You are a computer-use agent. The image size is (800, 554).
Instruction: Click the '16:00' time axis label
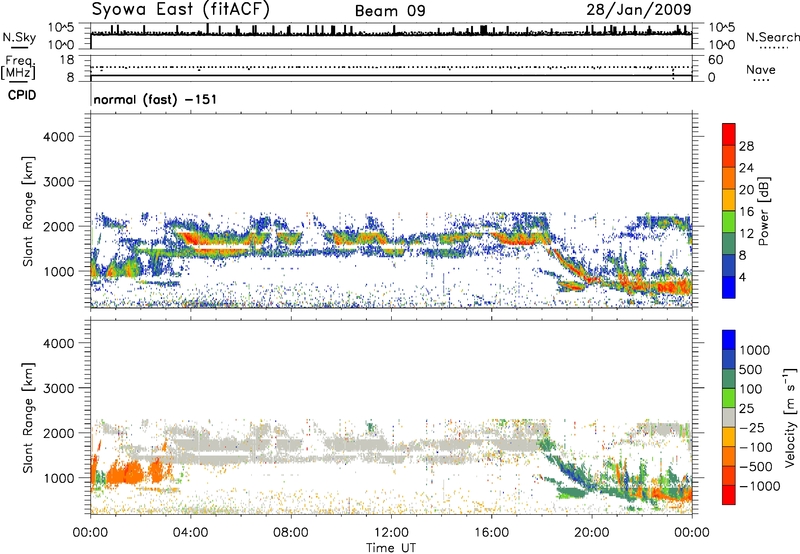coord(491,533)
